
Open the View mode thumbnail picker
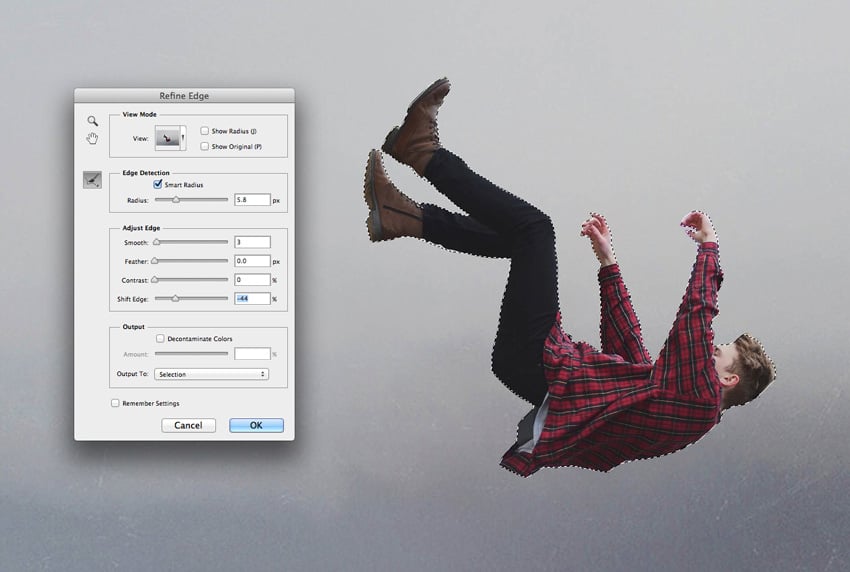pyautogui.click(x=170, y=138)
